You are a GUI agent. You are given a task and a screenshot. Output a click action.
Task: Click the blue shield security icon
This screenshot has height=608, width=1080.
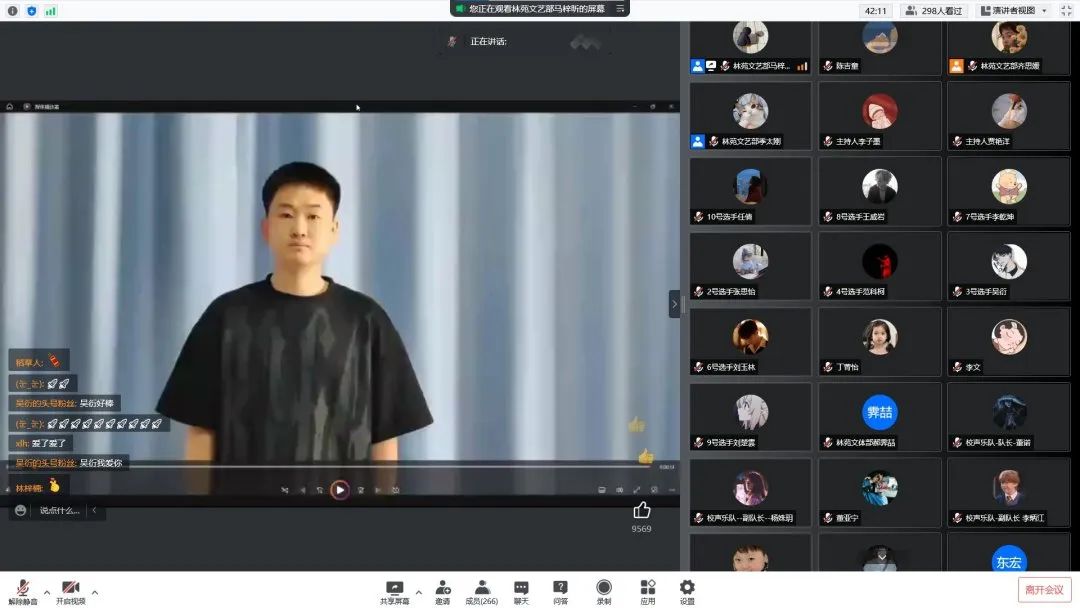pyautogui.click(x=32, y=11)
